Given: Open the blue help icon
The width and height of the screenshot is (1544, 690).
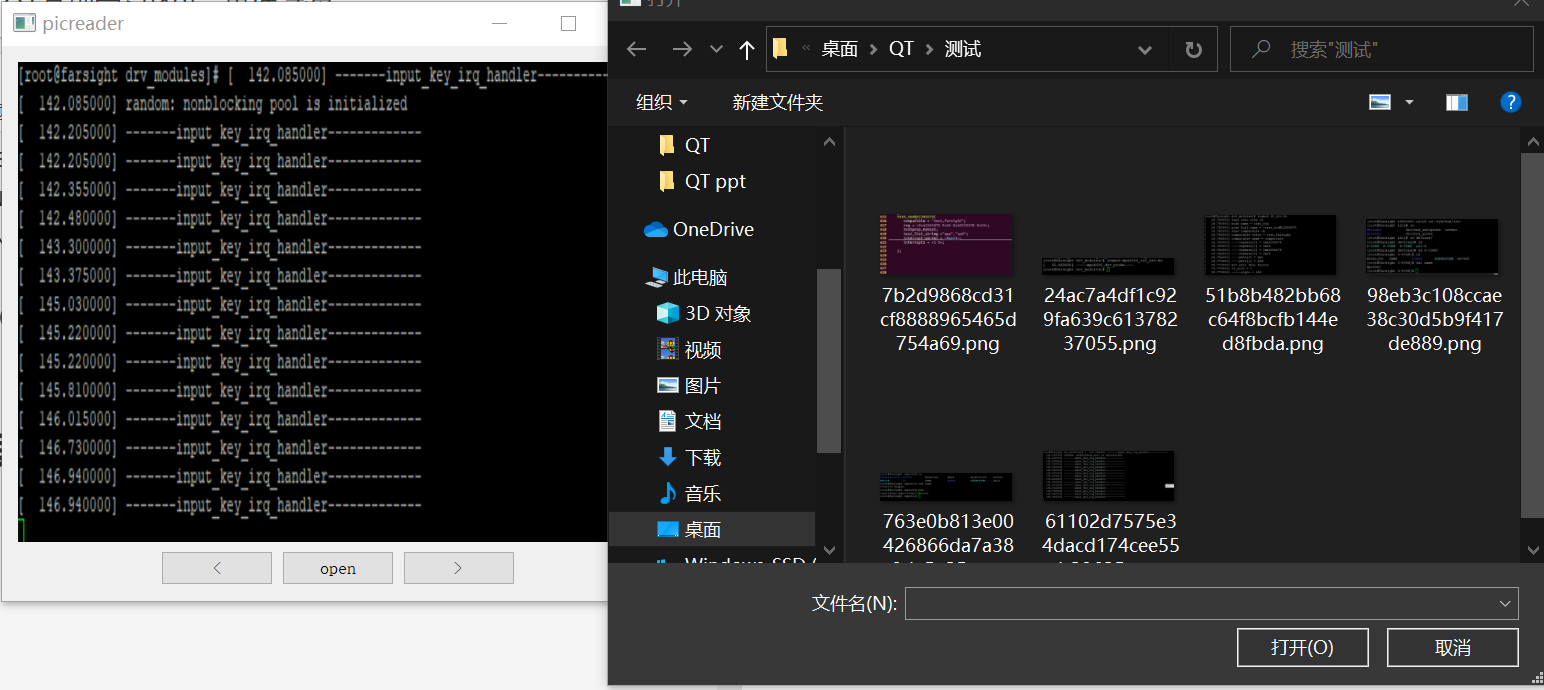Looking at the screenshot, I should coord(1511,102).
